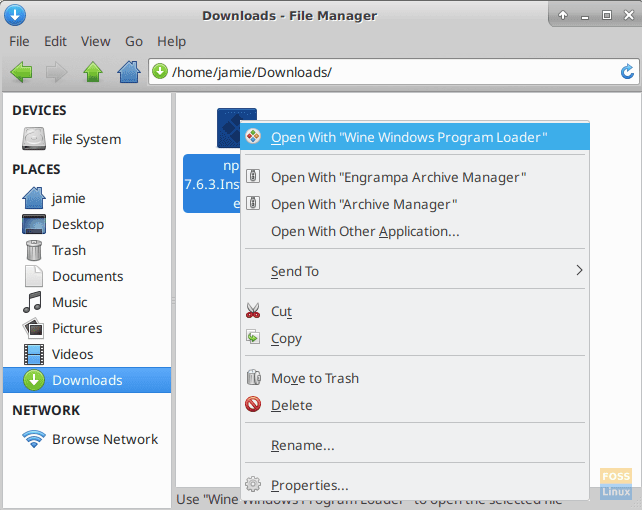The height and width of the screenshot is (510, 642).
Task: Click the Properties... menu text
Action: [x=310, y=485]
